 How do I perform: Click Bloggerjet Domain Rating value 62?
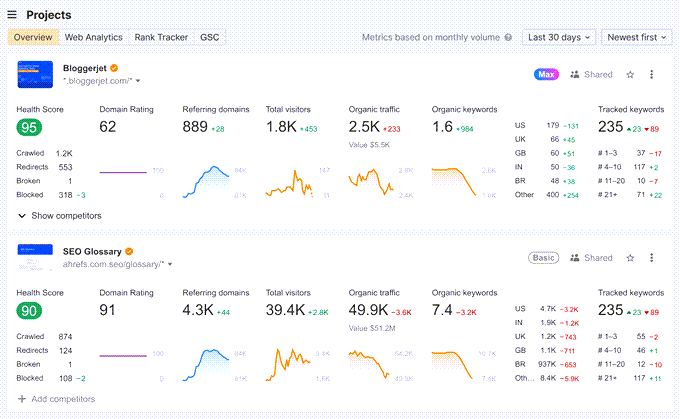click(108, 127)
